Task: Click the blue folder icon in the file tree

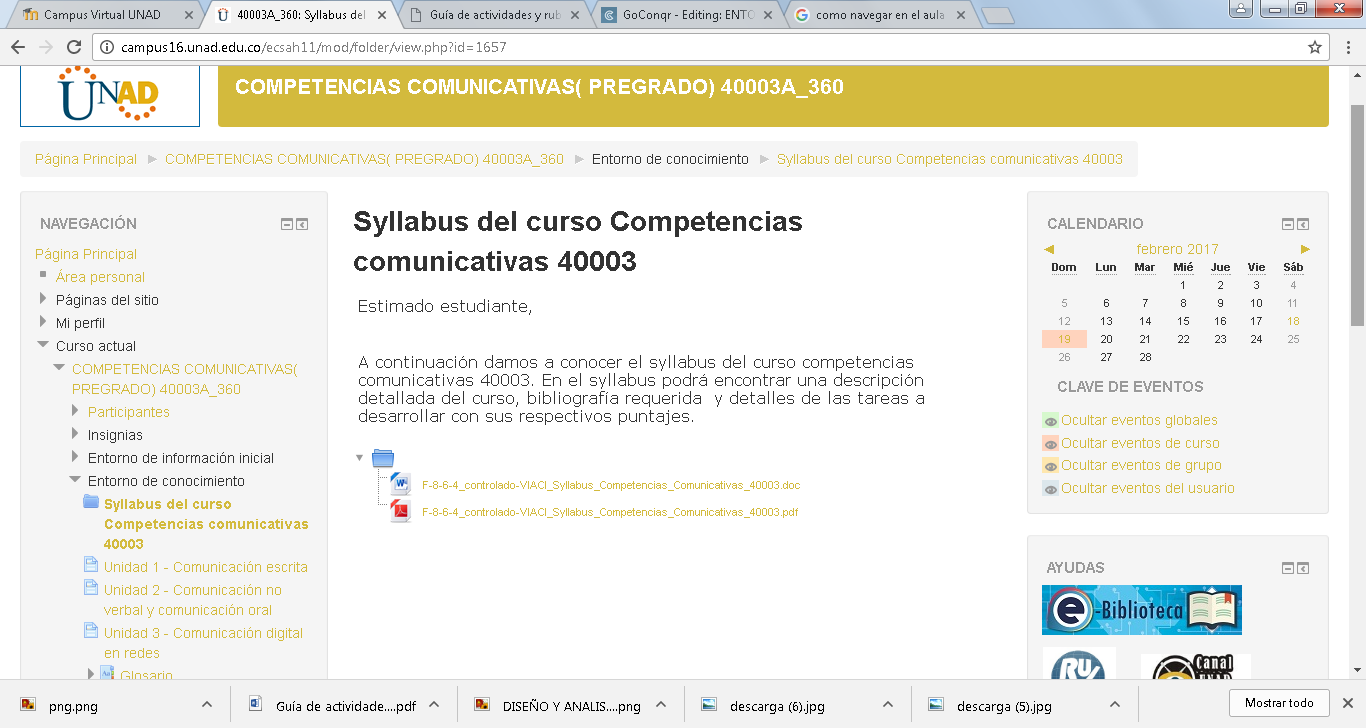Action: coord(382,459)
